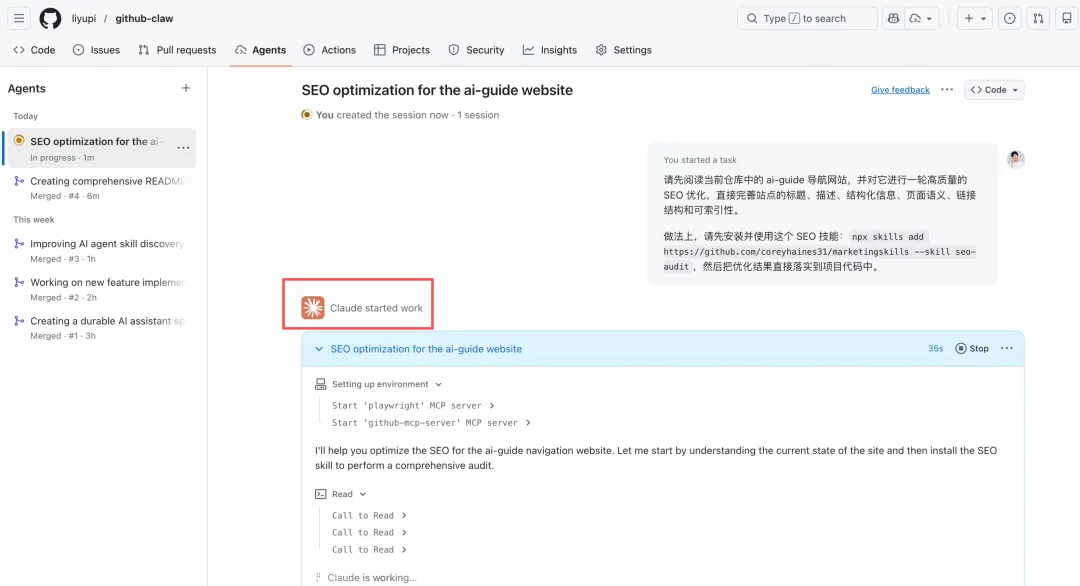Open the hamburger navigation menu
Viewport: 1080px width, 586px height.
19,18
